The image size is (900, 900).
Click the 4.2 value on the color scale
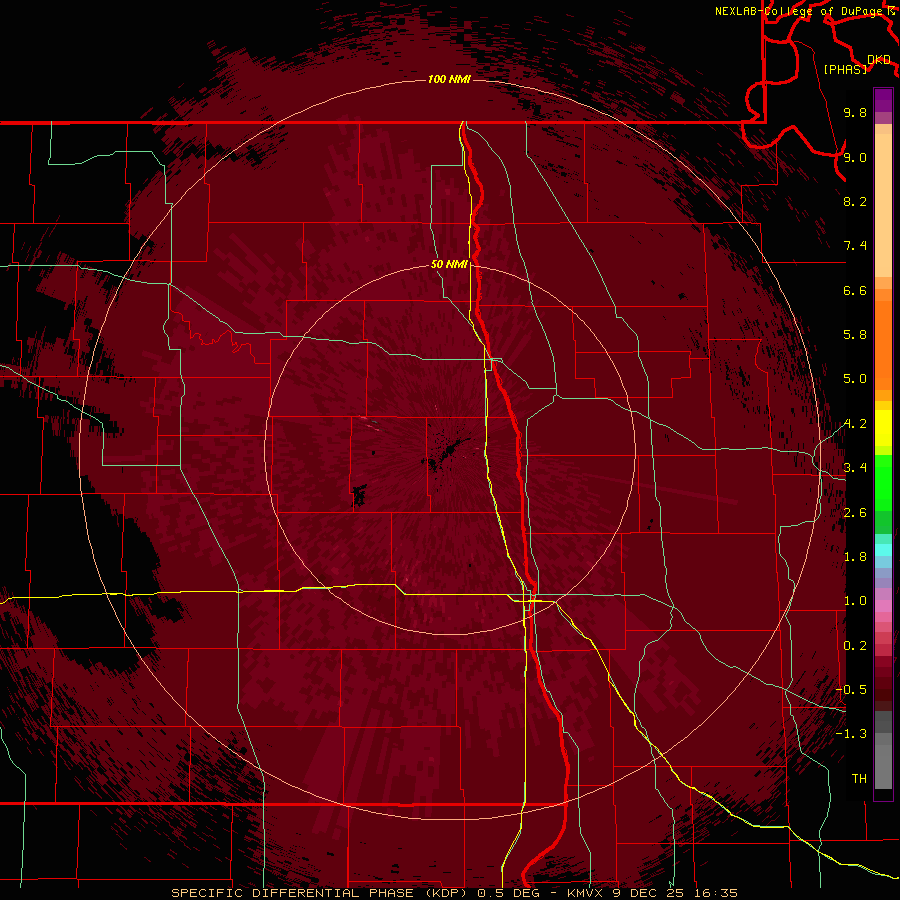(855, 424)
